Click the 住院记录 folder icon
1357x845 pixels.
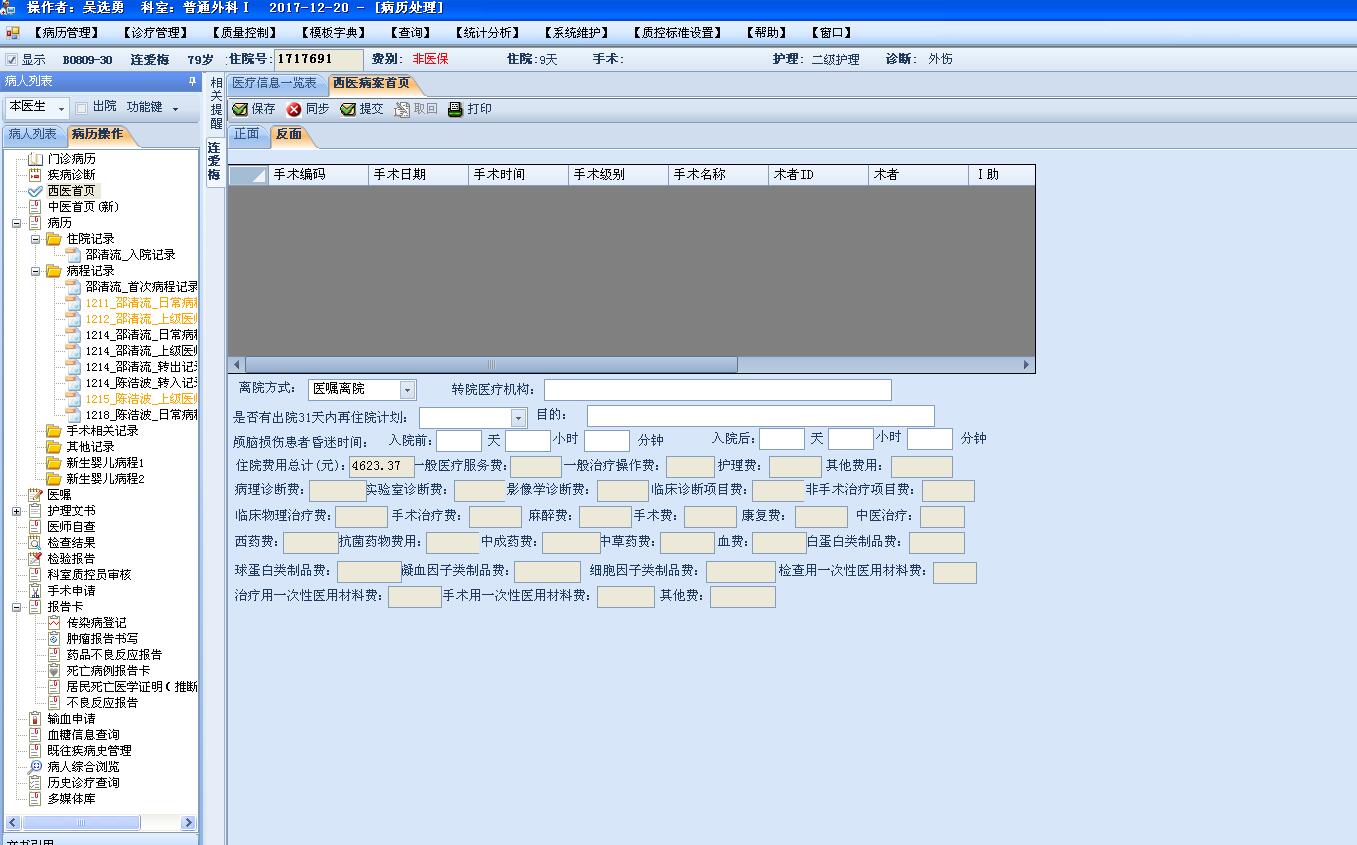click(x=54, y=239)
